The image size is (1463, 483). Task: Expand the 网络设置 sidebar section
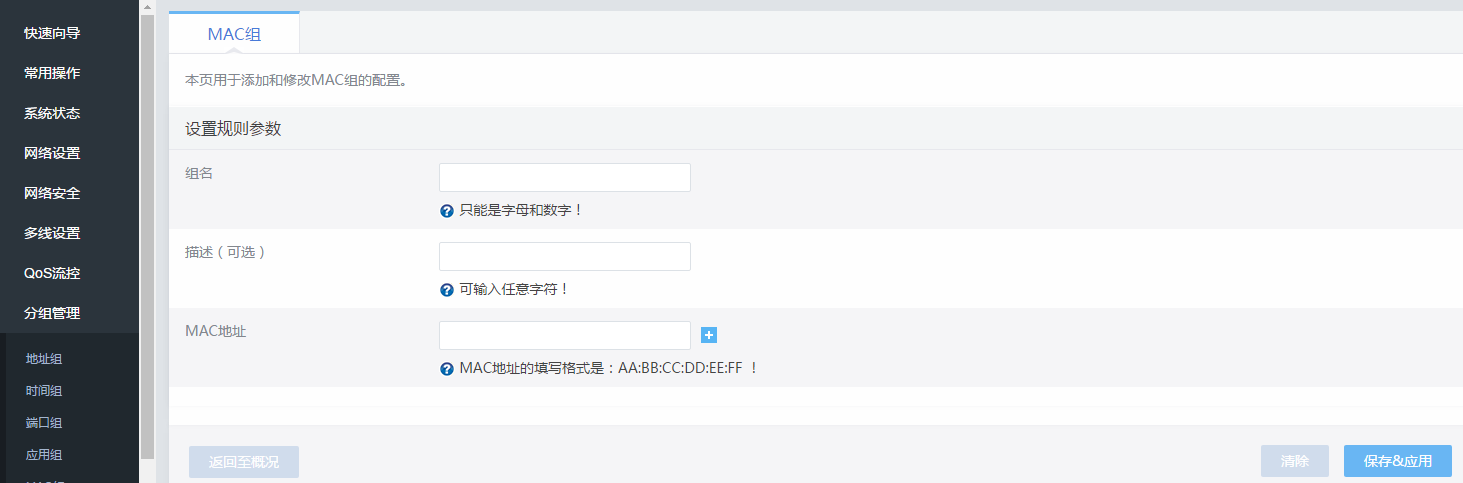tap(52, 153)
